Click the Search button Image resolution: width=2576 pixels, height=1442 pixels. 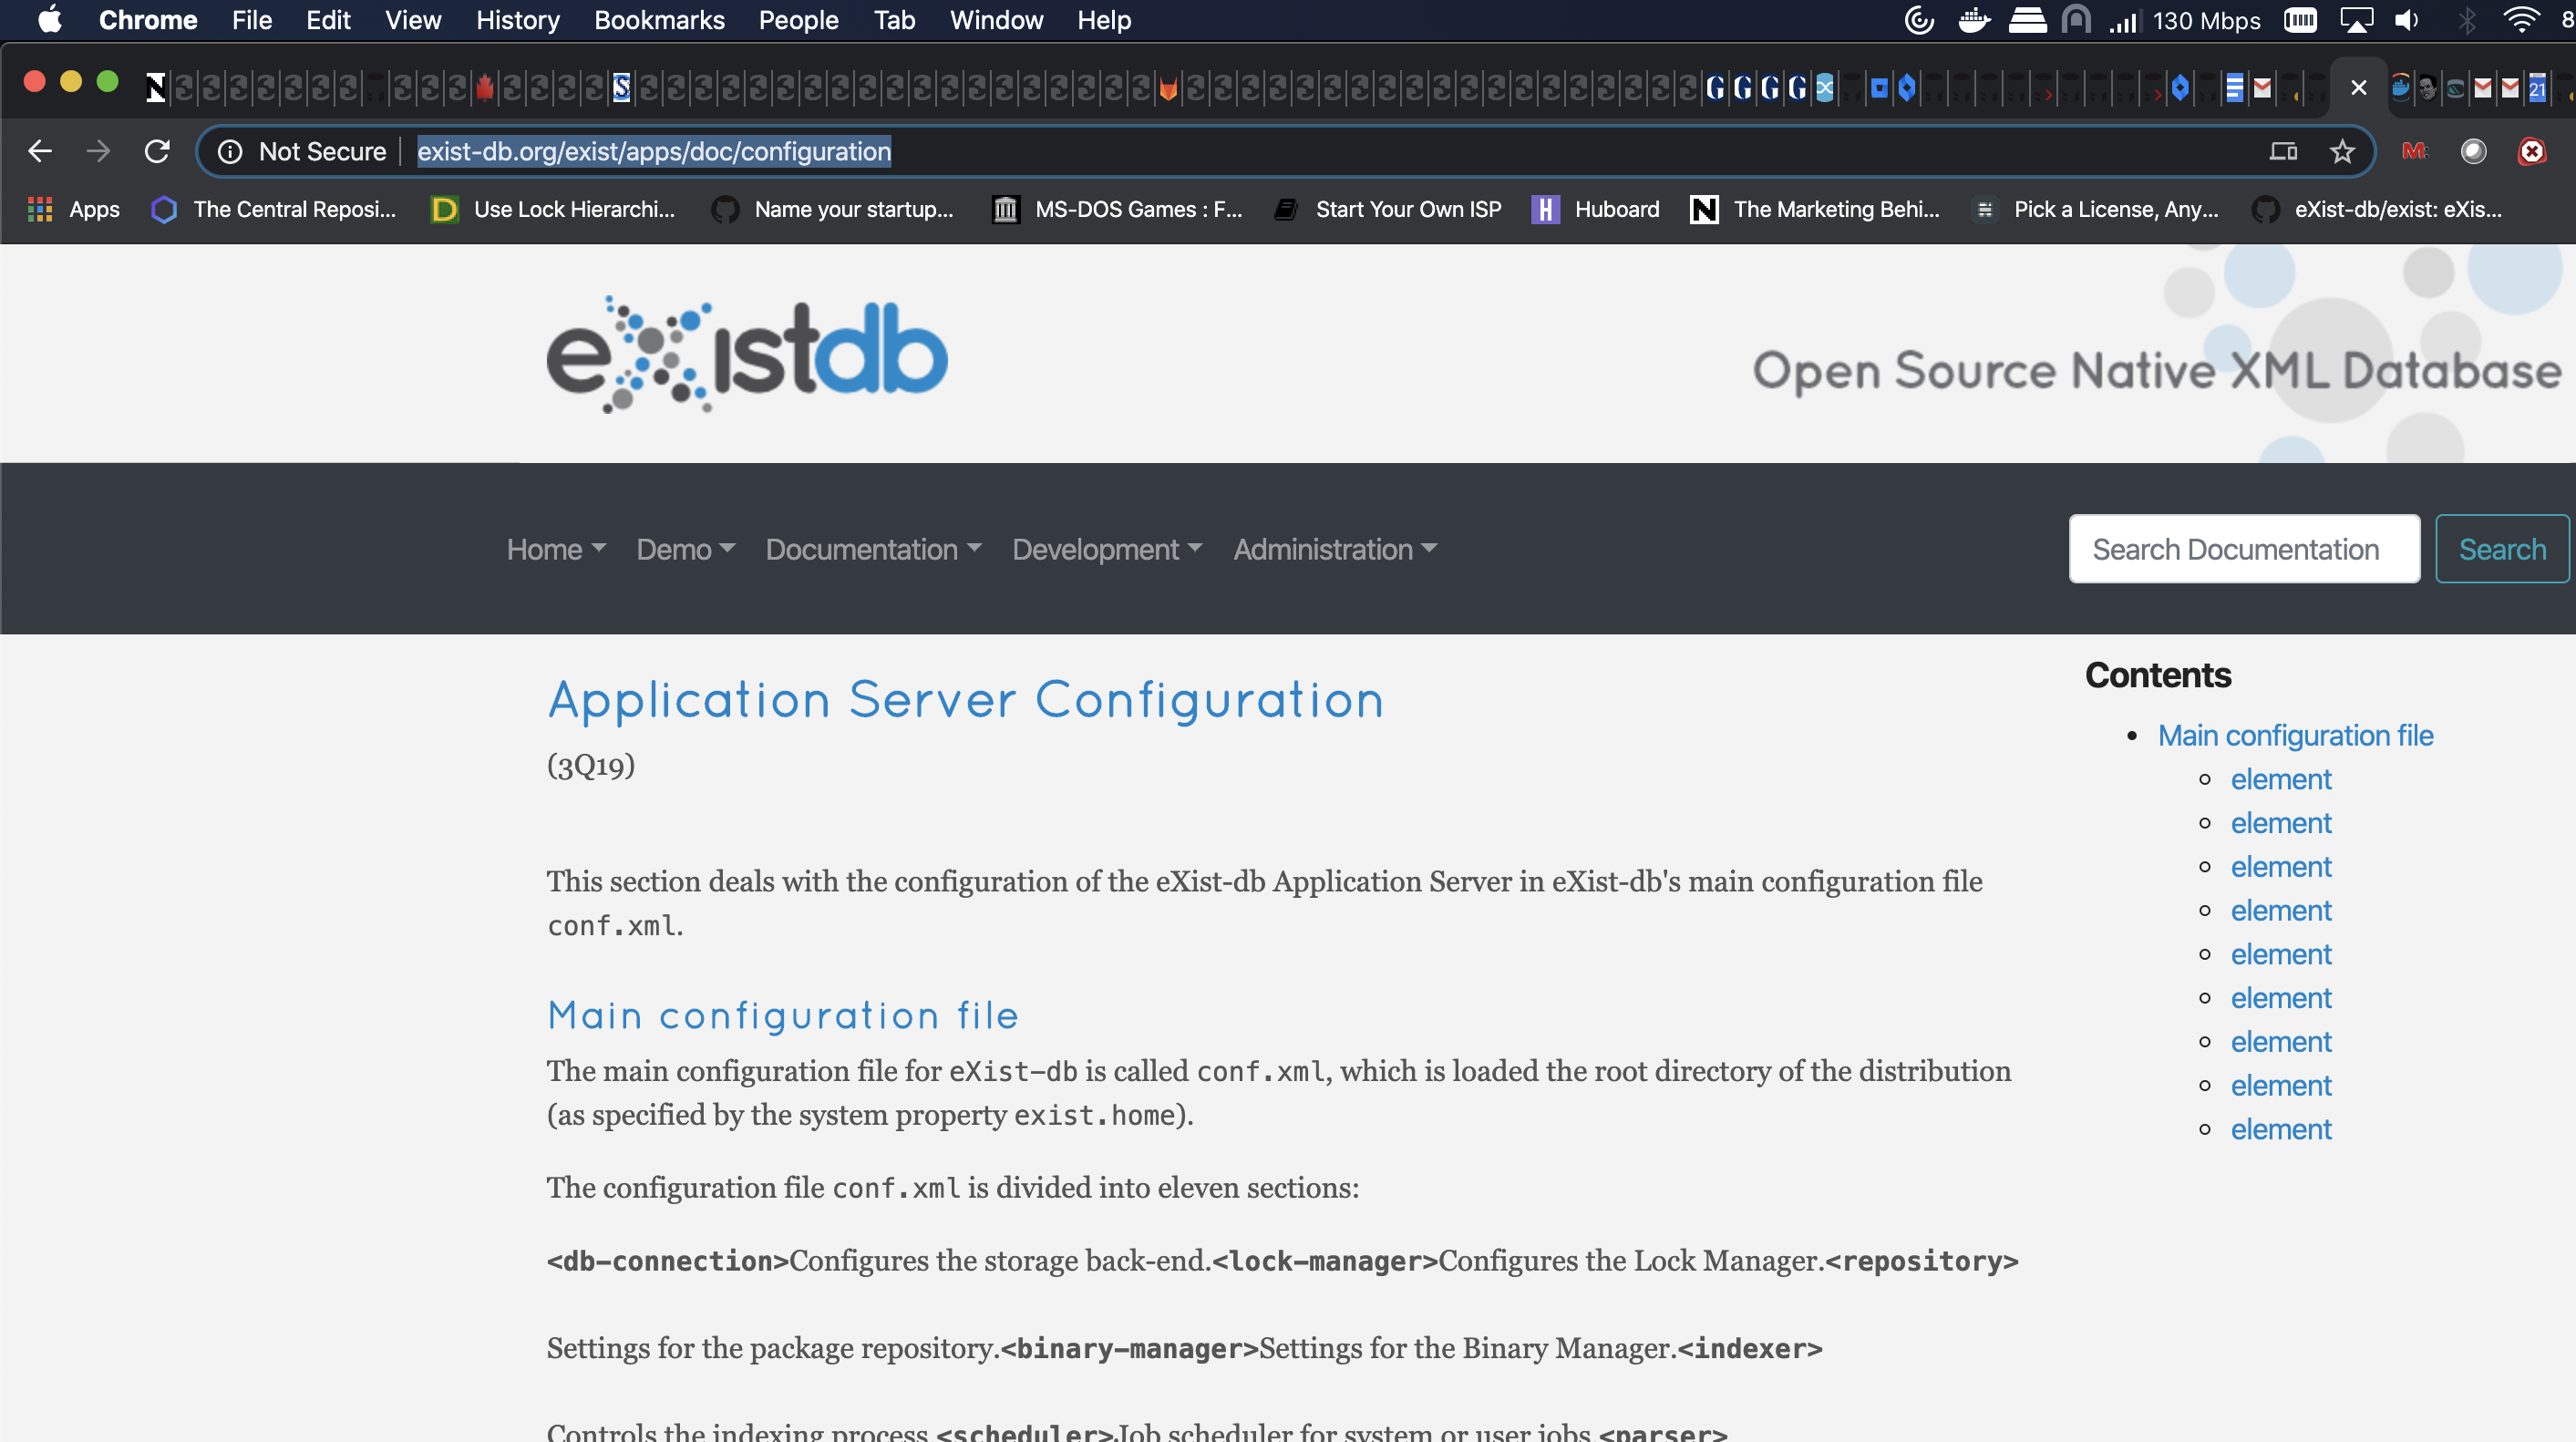coord(2501,549)
